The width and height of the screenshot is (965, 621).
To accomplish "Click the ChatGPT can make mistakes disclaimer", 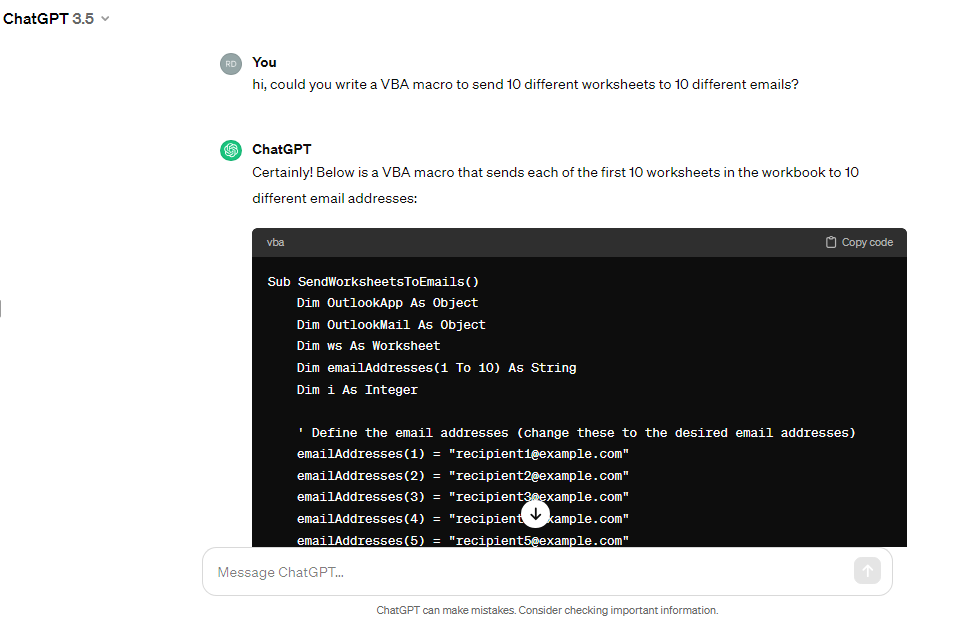I will pos(547,610).
